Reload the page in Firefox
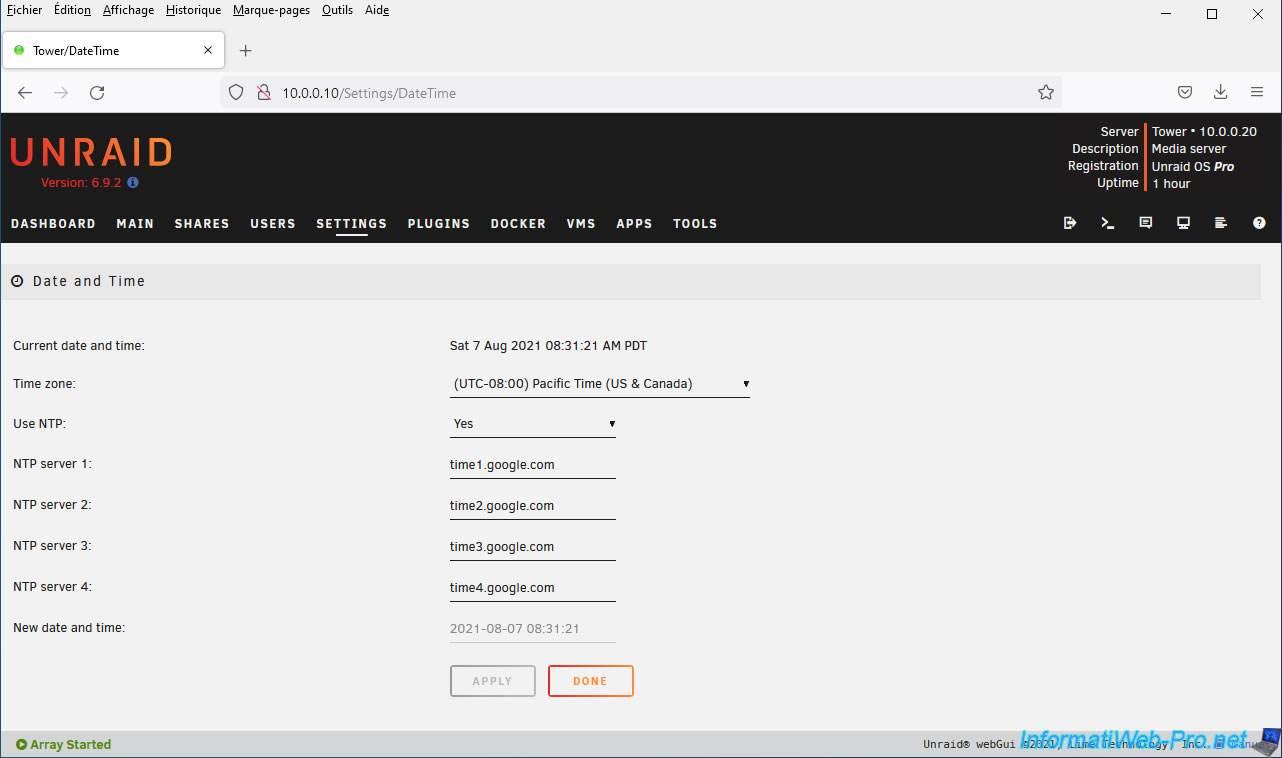1282x758 pixels. [x=97, y=92]
